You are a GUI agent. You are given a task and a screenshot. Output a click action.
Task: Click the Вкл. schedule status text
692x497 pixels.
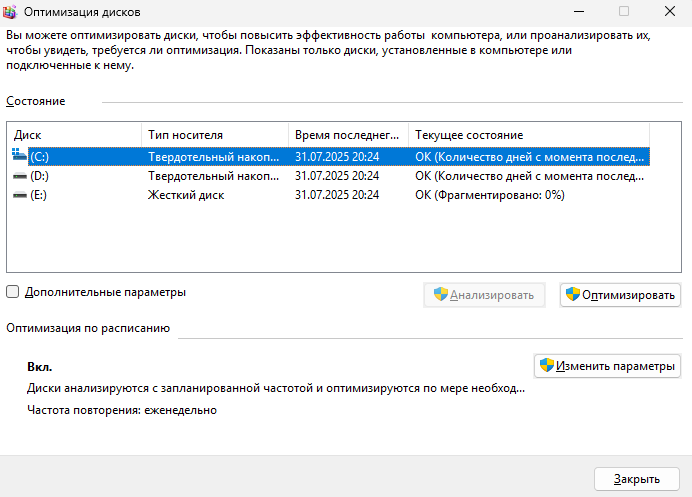40,367
